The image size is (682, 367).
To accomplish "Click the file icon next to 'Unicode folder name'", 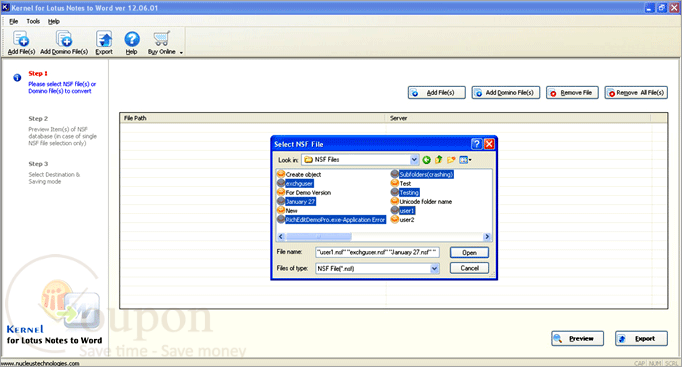I will (x=394, y=201).
